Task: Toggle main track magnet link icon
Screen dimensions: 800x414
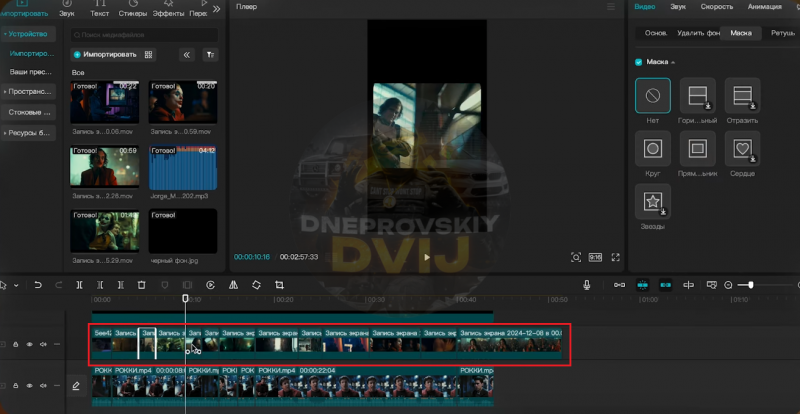Action: coord(619,285)
